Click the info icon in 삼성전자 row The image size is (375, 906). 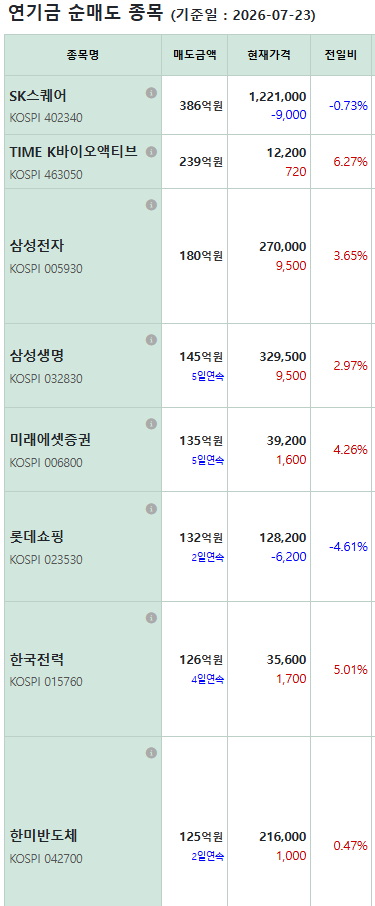151,205
